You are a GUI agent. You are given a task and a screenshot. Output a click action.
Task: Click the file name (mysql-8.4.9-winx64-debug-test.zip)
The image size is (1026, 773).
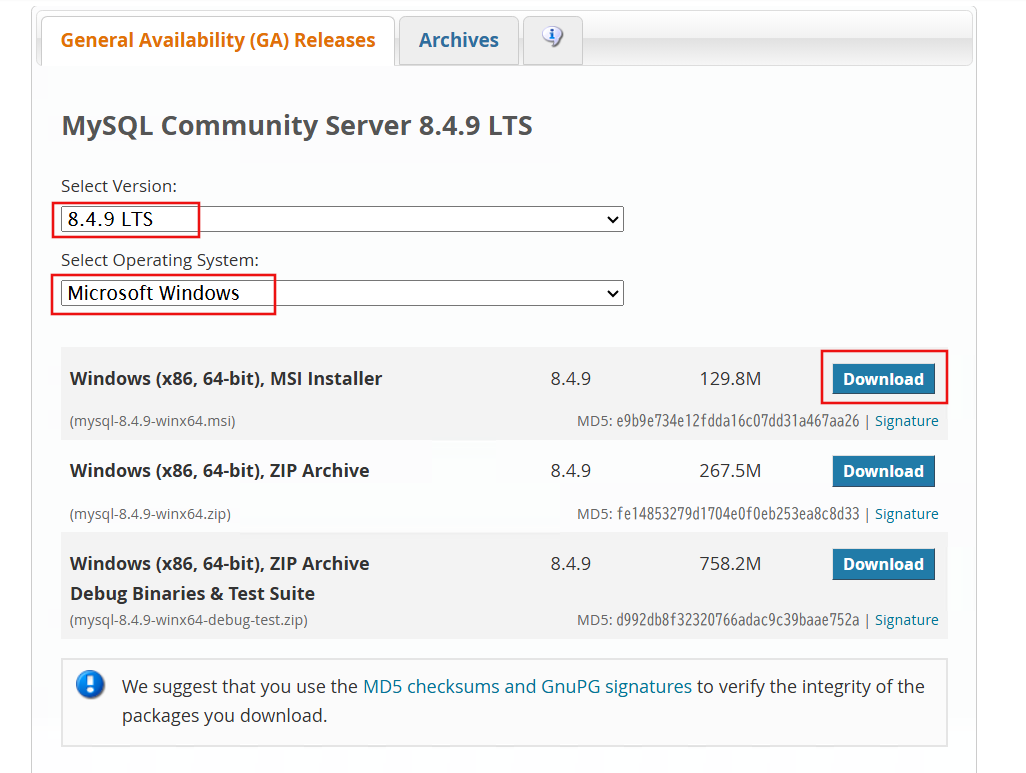[x=188, y=620]
